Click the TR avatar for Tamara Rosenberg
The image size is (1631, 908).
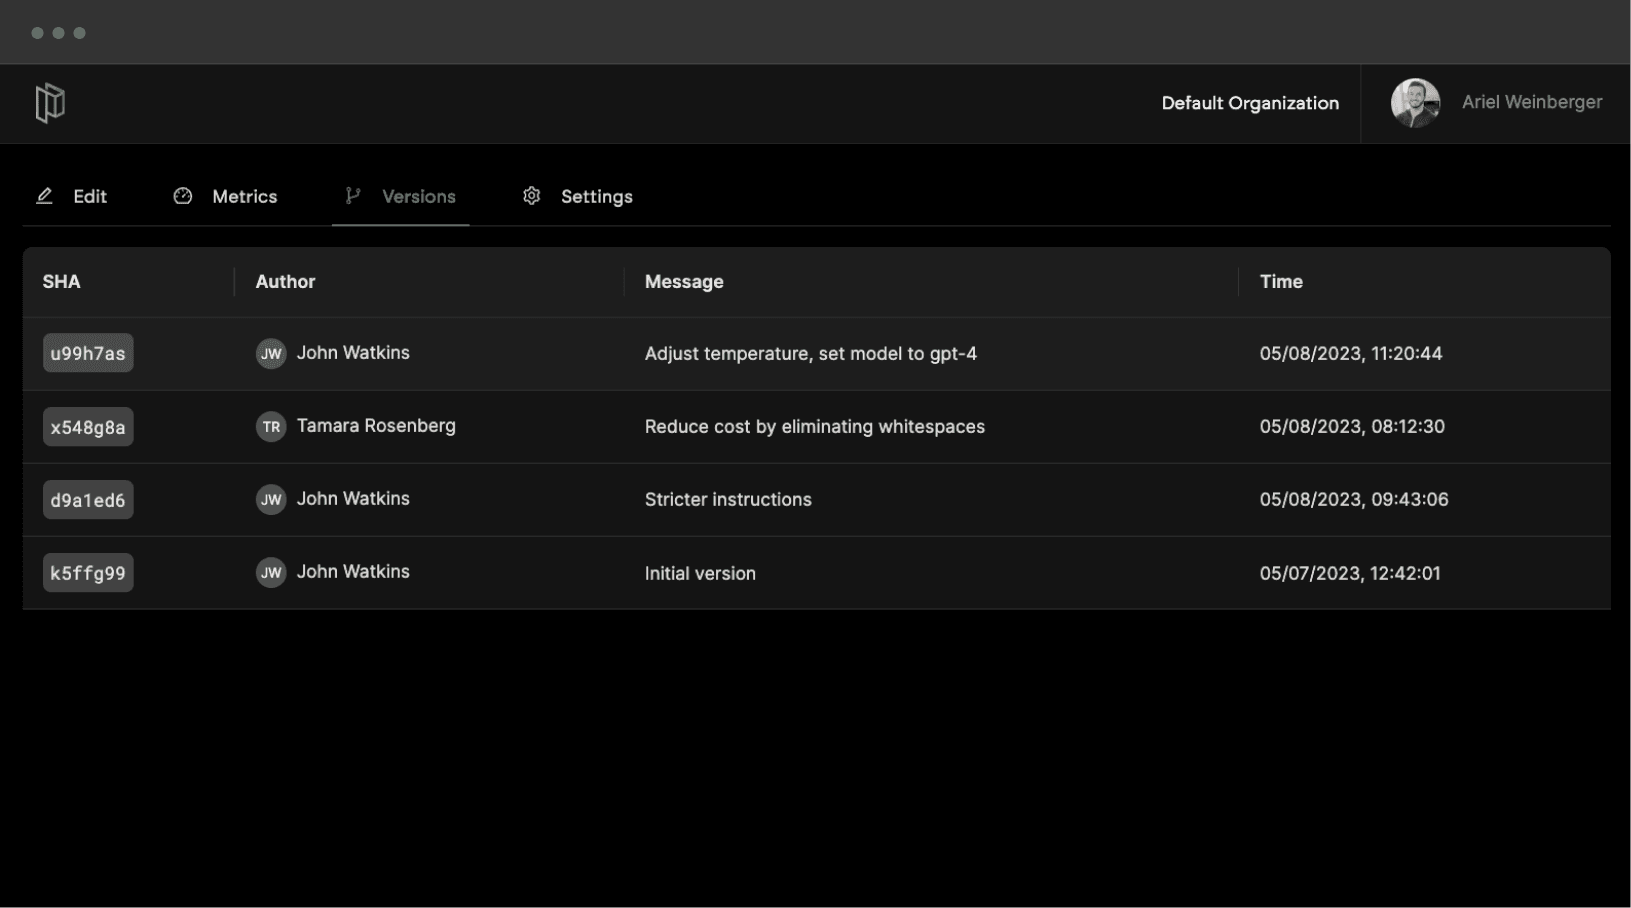[x=271, y=427]
